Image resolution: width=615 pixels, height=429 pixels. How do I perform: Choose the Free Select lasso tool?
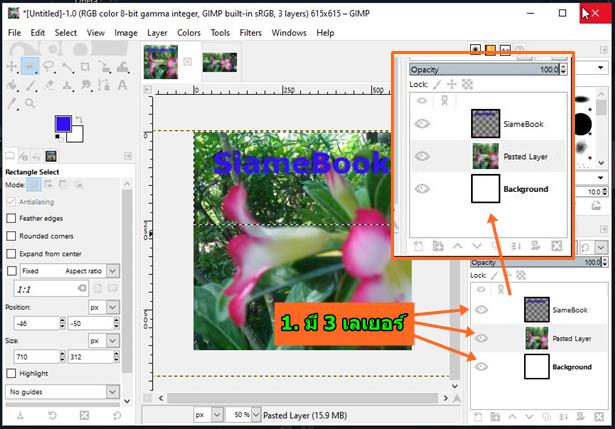(49, 66)
